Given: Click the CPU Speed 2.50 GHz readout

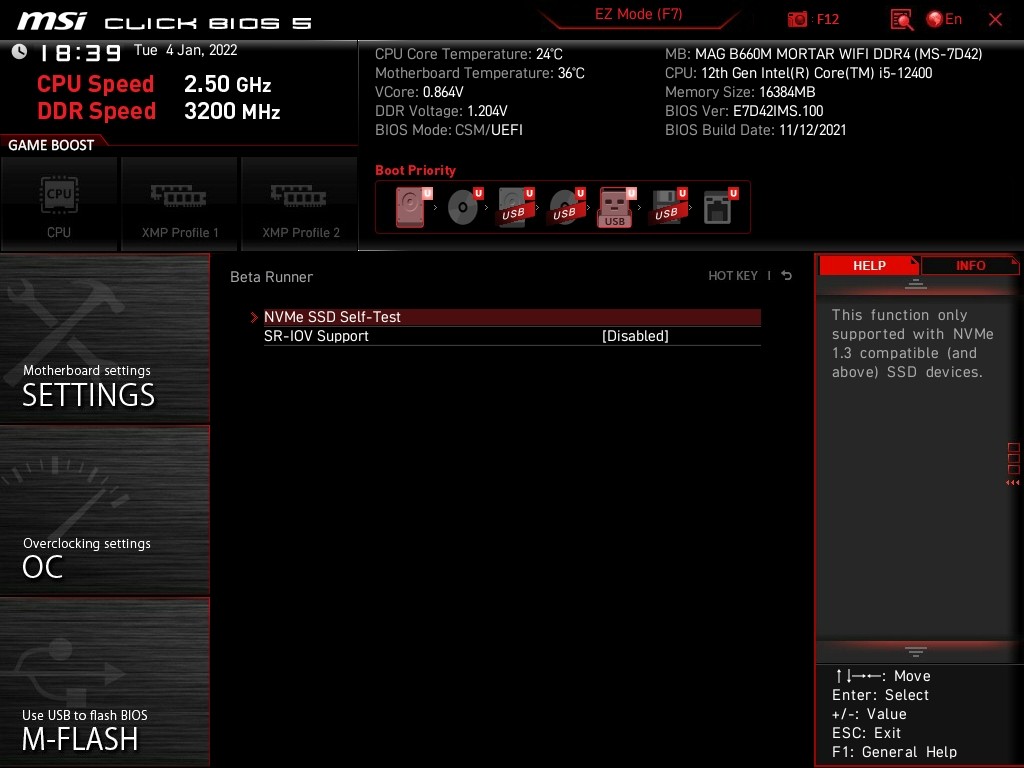Looking at the screenshot, I should pyautogui.click(x=154, y=84).
